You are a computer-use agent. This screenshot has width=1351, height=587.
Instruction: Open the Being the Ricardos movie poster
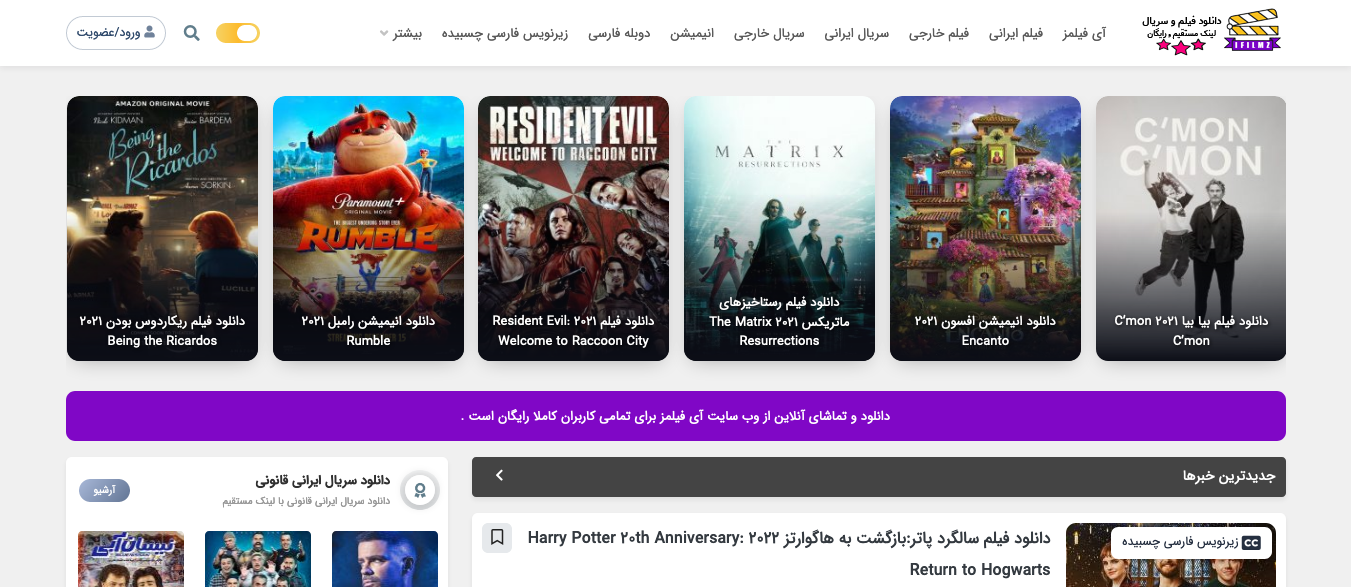(162, 228)
